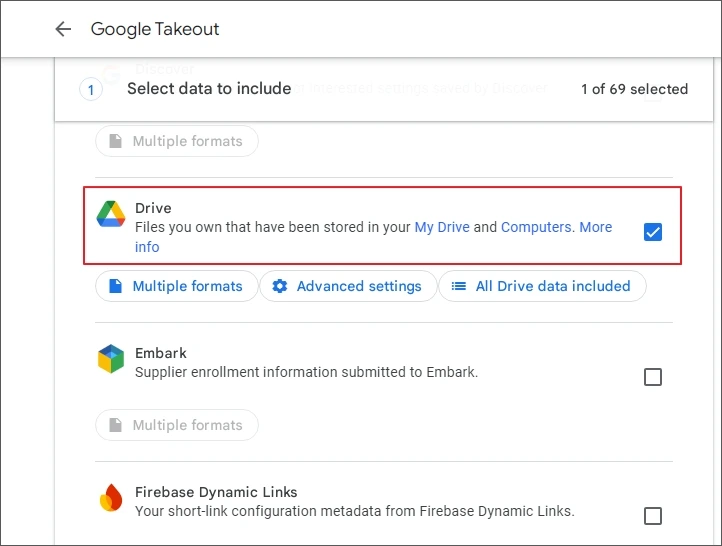Check the Embark checkbox

[x=652, y=377]
